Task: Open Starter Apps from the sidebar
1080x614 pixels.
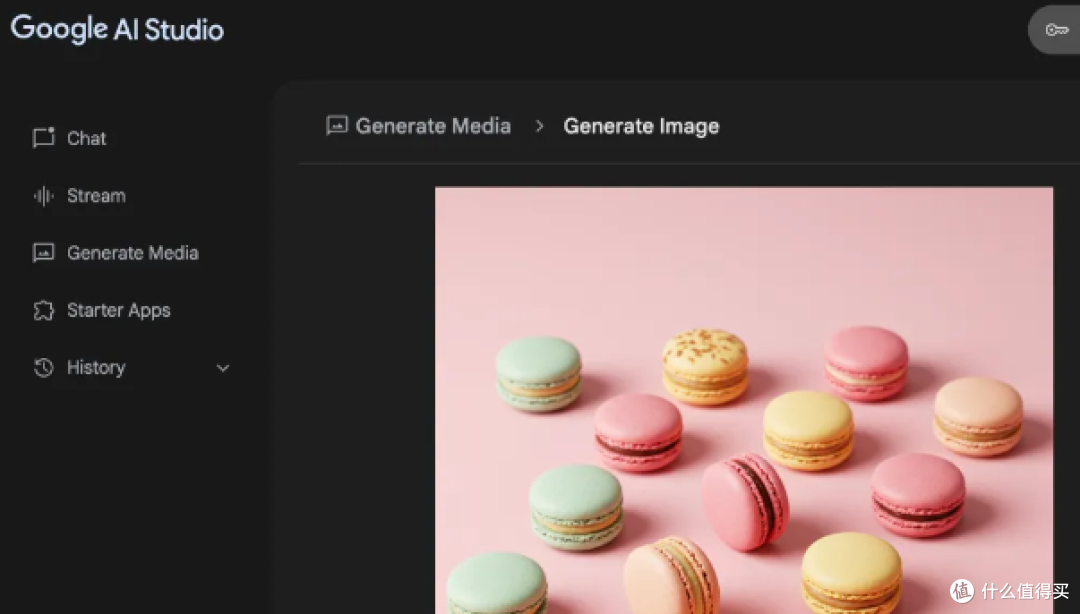Action: click(x=118, y=311)
